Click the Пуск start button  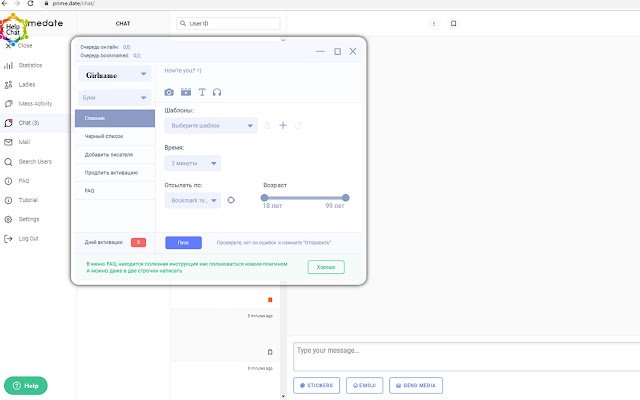(x=183, y=242)
